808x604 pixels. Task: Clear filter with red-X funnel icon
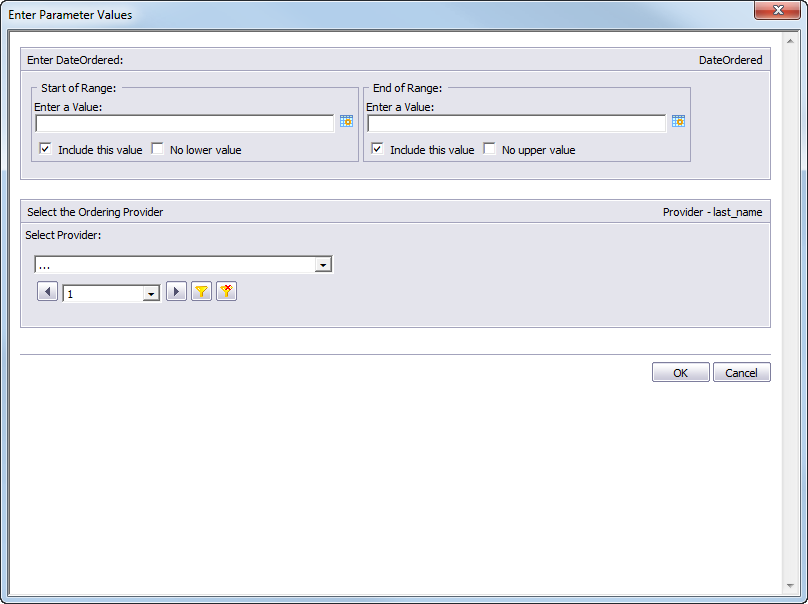(x=226, y=292)
